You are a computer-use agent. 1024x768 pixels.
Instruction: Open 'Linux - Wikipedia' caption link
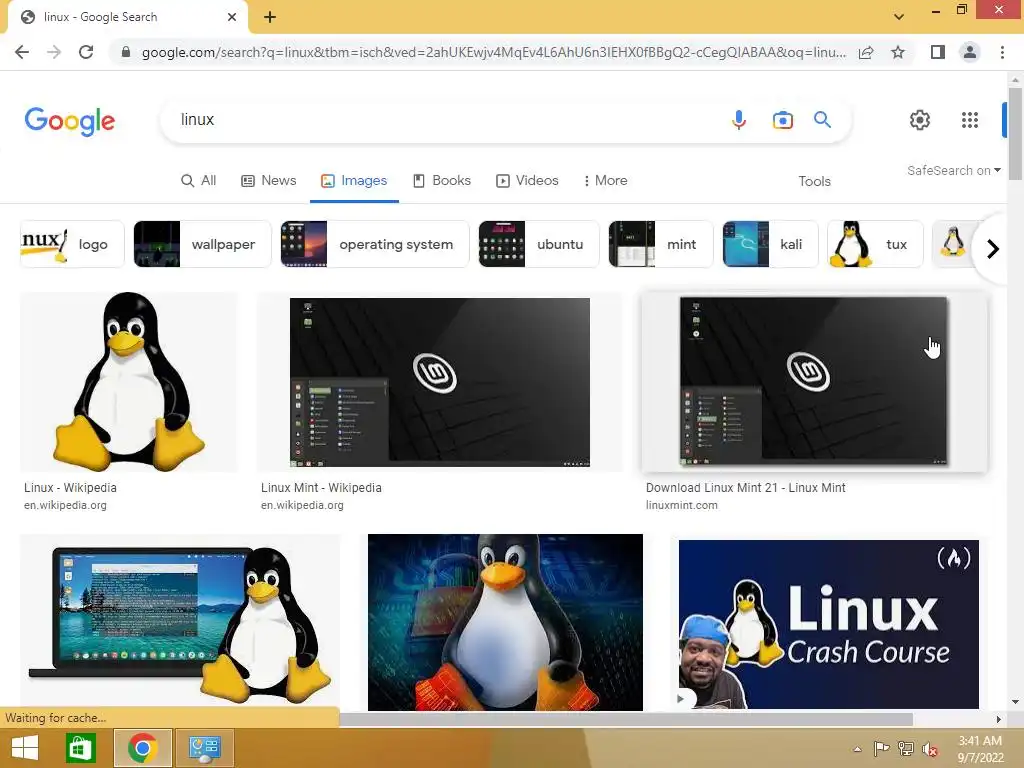point(71,488)
